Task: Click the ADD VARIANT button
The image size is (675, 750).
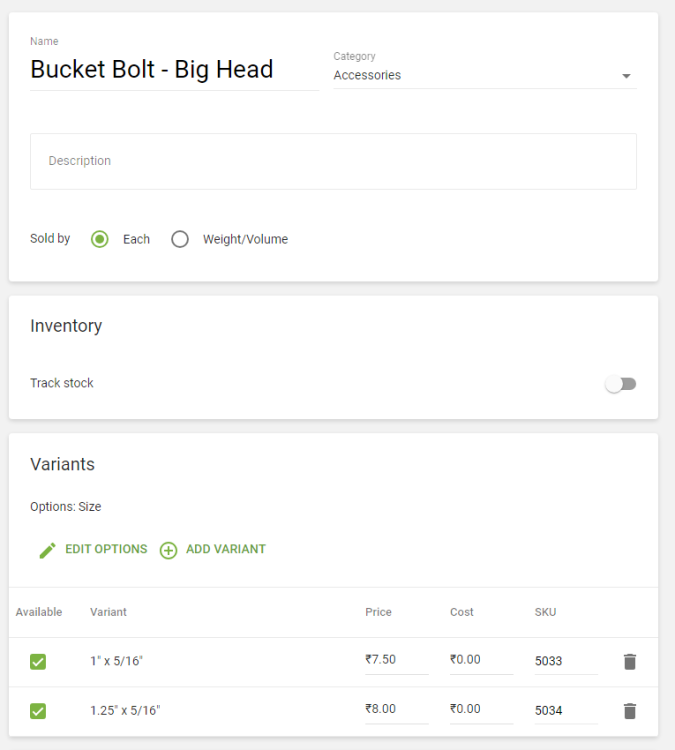Action: [226, 549]
